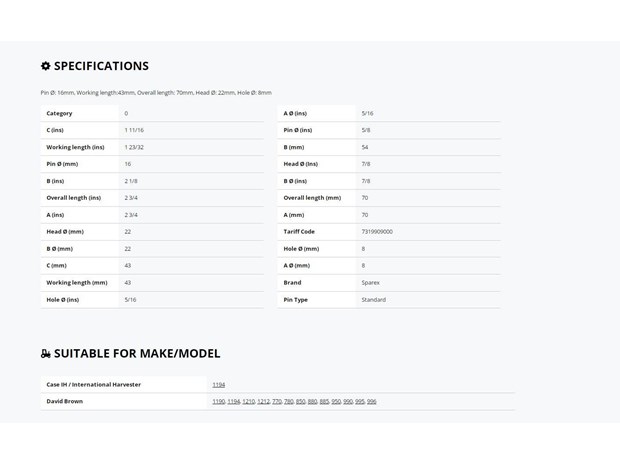
Task: Open the David Brown 1194 model link
Action: tap(234, 402)
